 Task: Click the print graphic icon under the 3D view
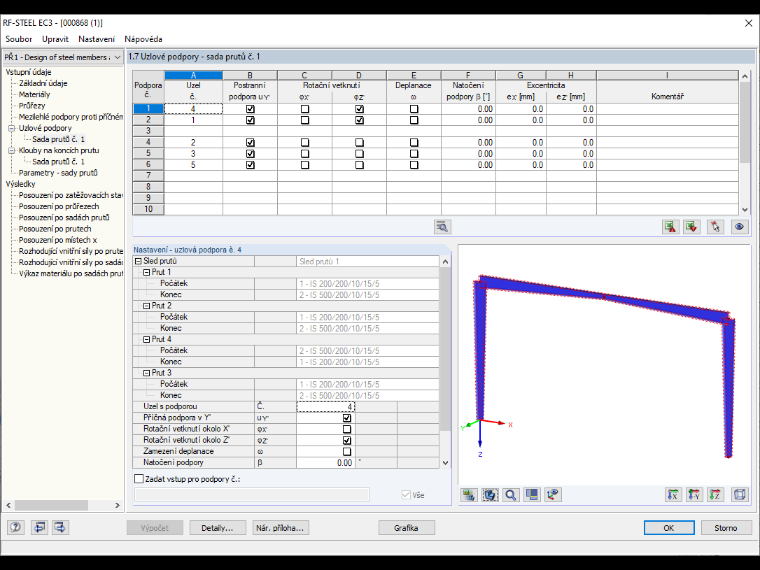point(469,495)
